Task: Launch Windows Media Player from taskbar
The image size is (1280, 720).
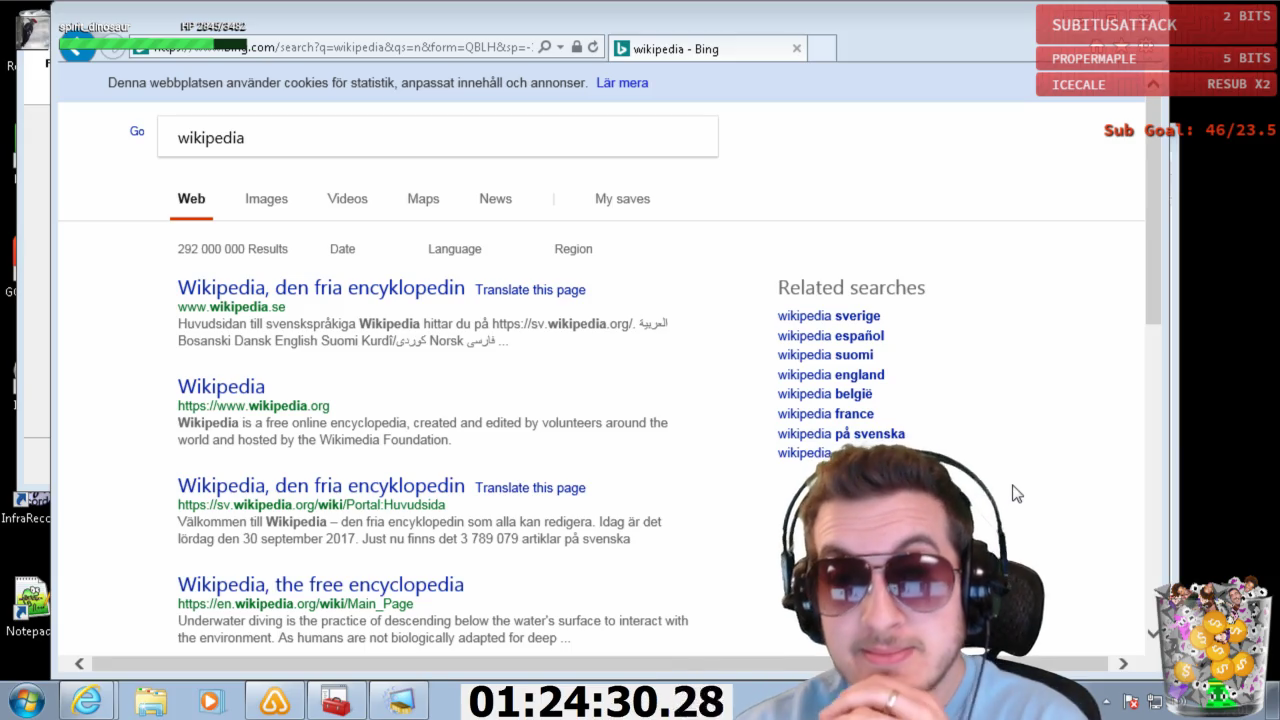Action: (211, 701)
